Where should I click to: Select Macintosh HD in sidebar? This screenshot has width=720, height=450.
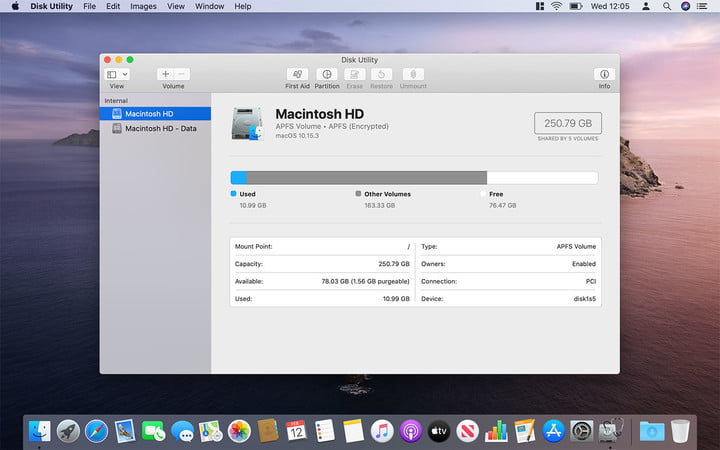[148, 114]
